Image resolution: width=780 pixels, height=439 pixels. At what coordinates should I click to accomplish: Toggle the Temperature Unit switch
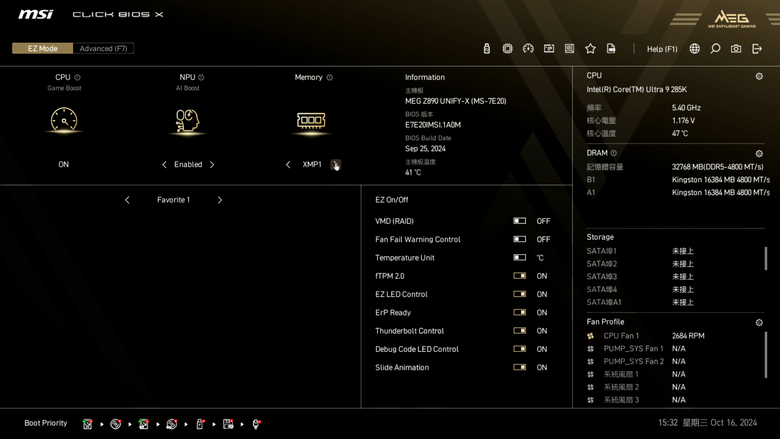519,258
